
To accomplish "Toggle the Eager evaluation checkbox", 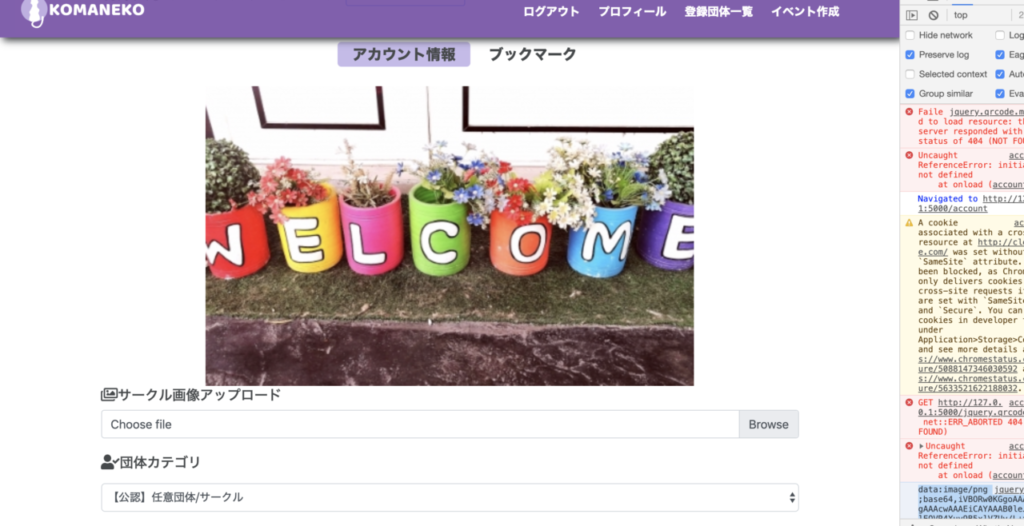I will (x=1000, y=55).
